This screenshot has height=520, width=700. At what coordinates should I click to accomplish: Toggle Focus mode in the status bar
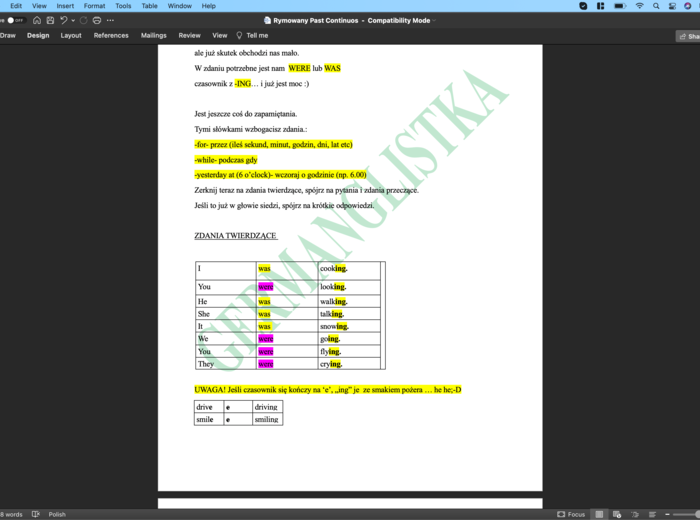coord(571,514)
